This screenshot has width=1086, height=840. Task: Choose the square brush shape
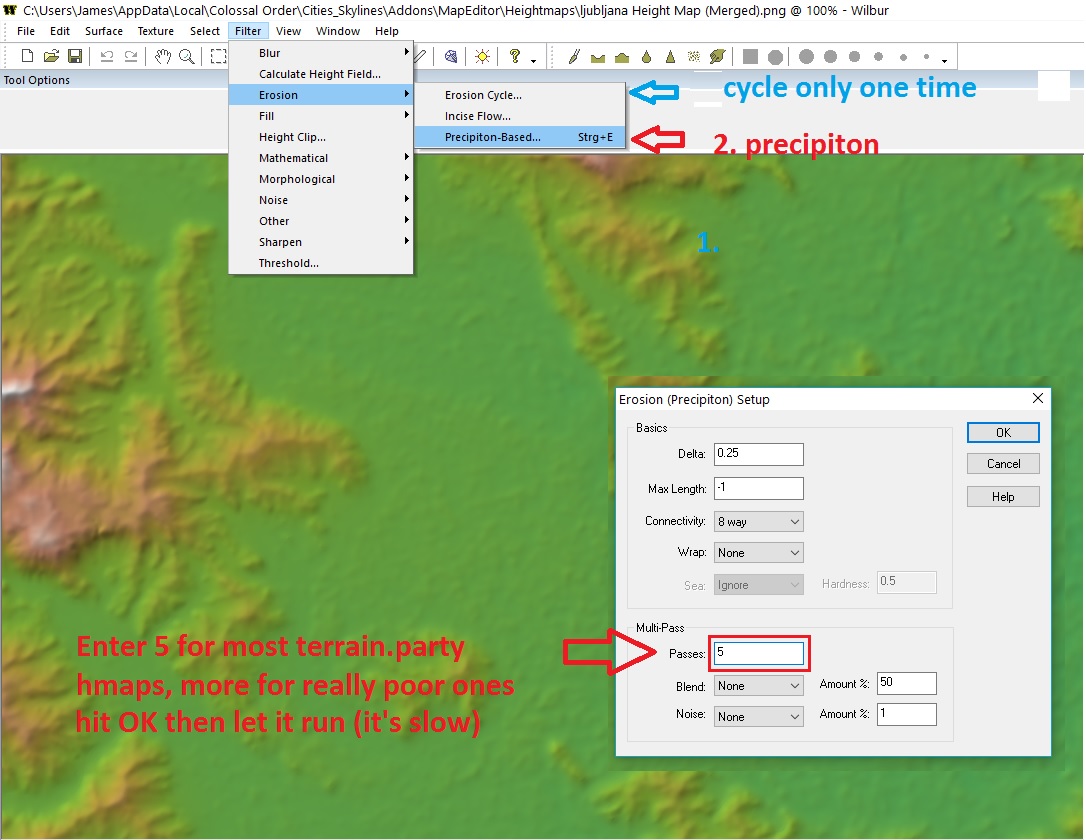[x=750, y=56]
